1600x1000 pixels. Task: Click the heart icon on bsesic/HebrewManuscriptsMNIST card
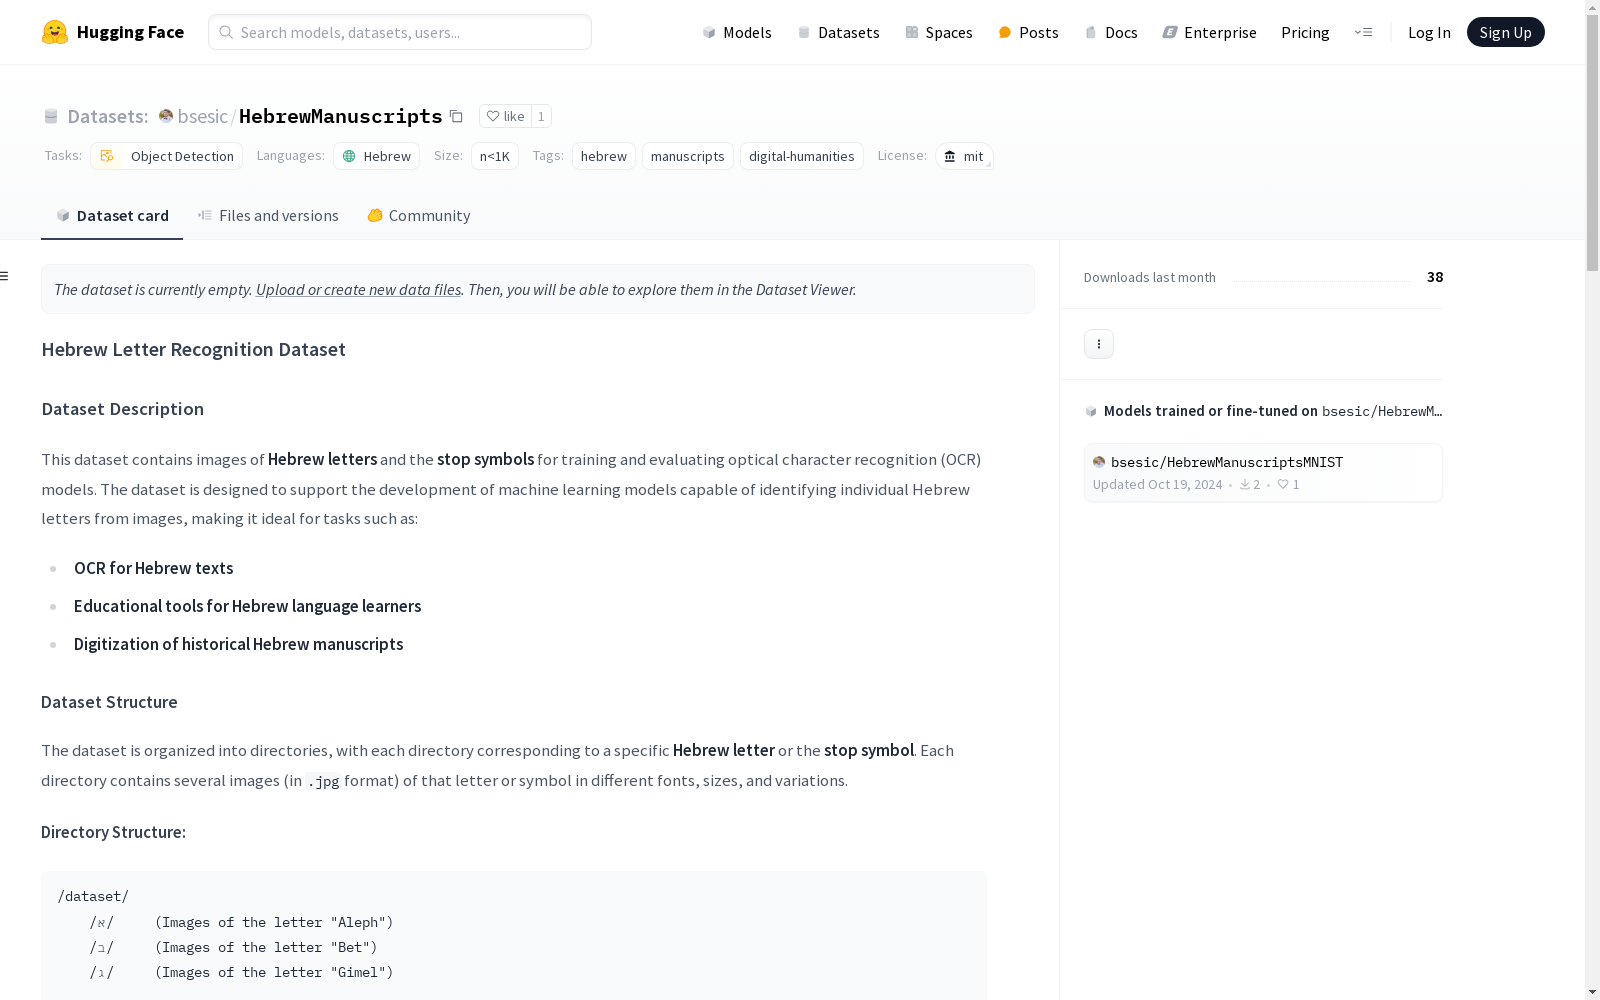1283,484
